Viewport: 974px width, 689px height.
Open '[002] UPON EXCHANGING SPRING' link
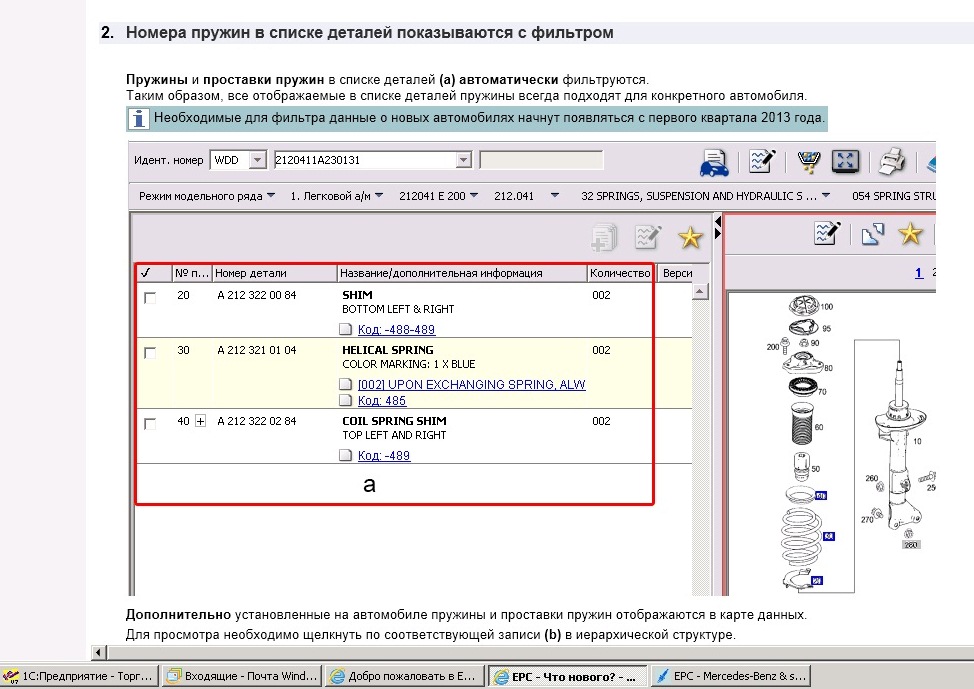[x=471, y=384]
